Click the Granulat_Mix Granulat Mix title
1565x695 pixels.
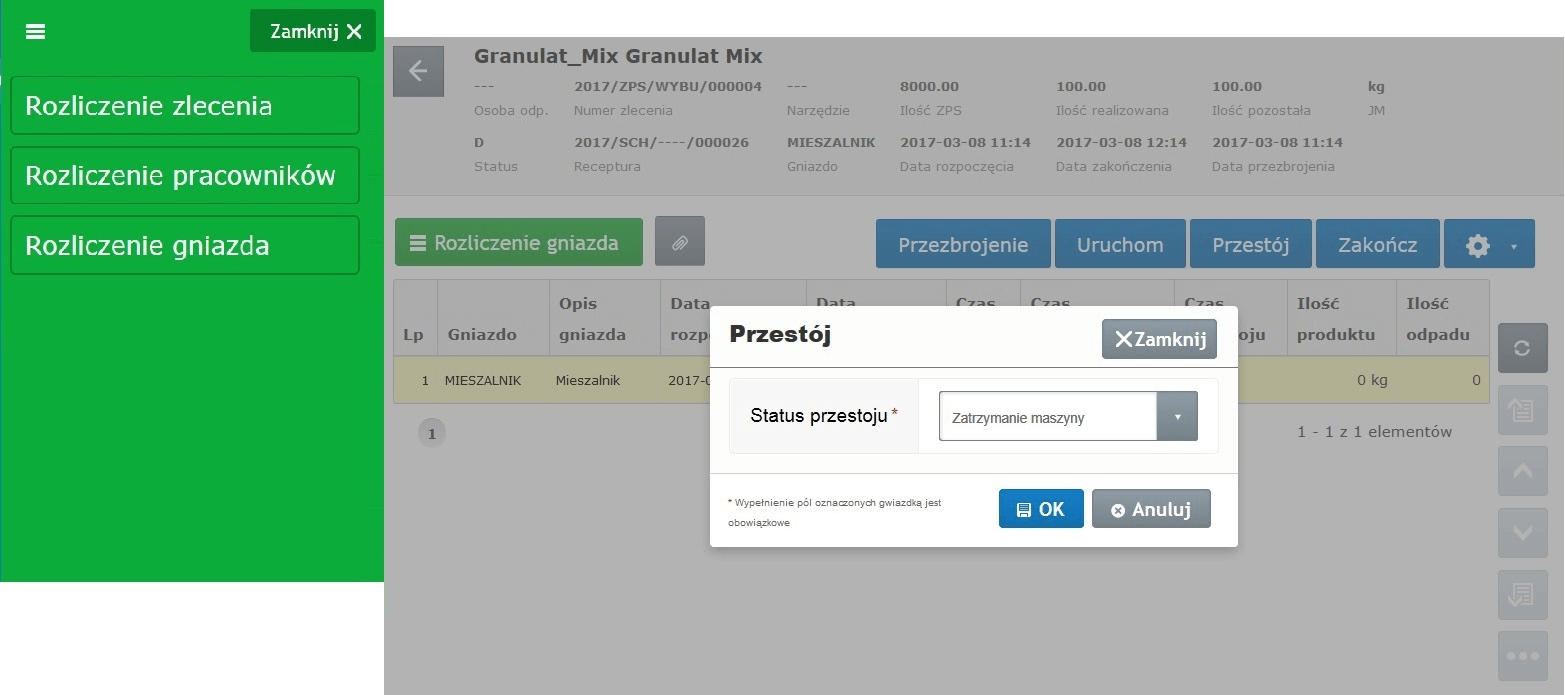(x=618, y=56)
